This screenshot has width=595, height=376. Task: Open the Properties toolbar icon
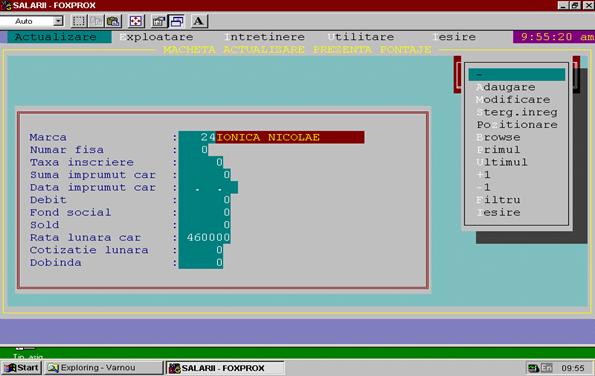point(159,21)
